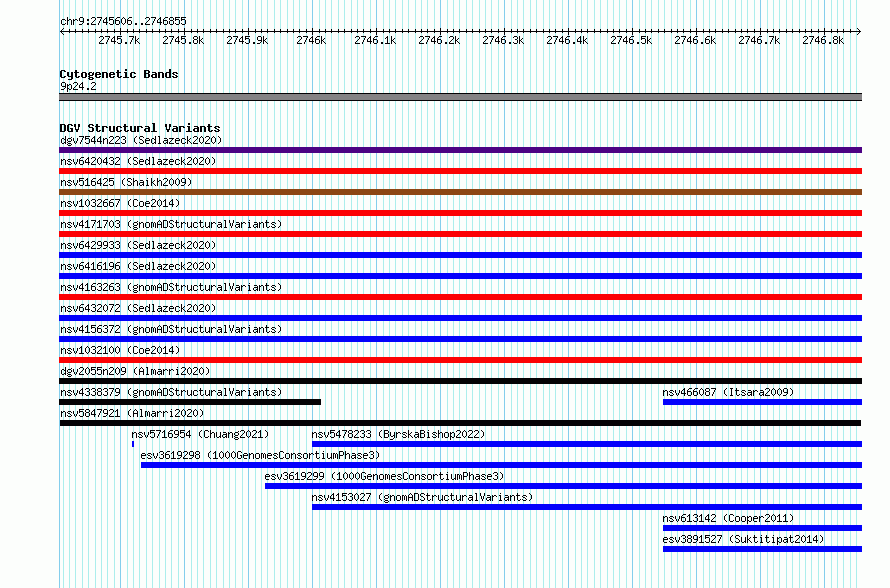This screenshot has height=588, width=890.
Task: Open the dgv2055n209 (Almarri2020) label
Action: tap(135, 371)
